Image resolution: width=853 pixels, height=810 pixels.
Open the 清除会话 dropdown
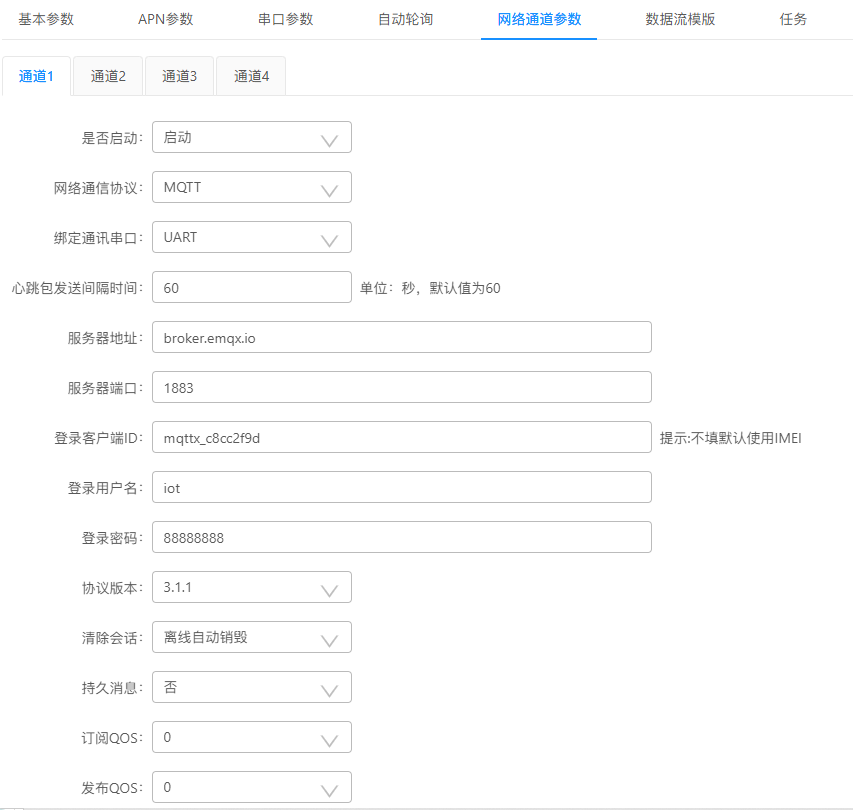tap(251, 638)
